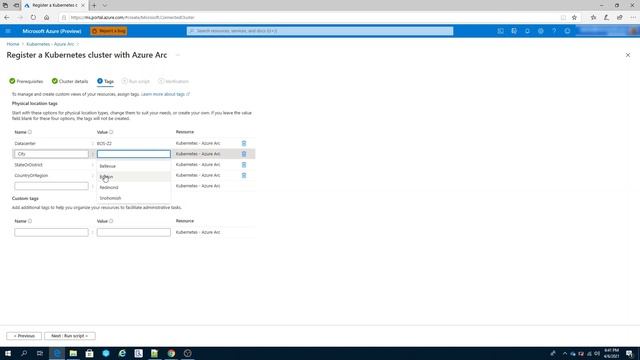Show info for physical tags Name column
This screenshot has width=640, height=360.
pos(30,132)
